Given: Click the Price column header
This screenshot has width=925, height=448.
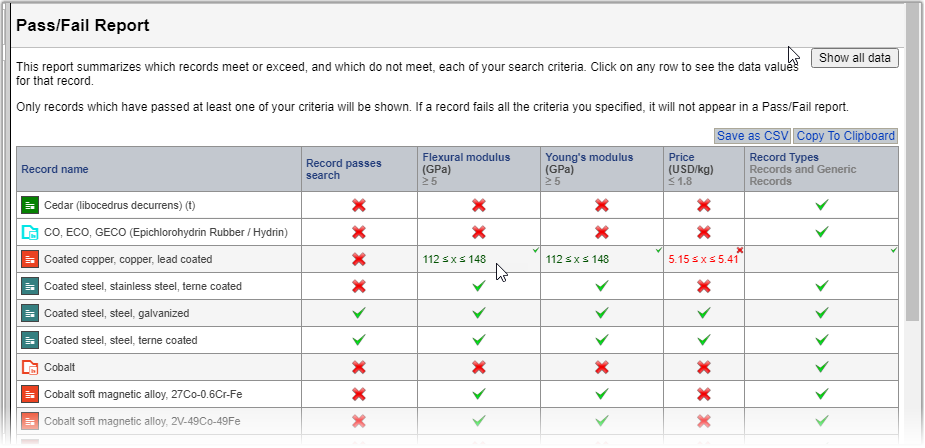Looking at the screenshot, I should pyautogui.click(x=682, y=157).
